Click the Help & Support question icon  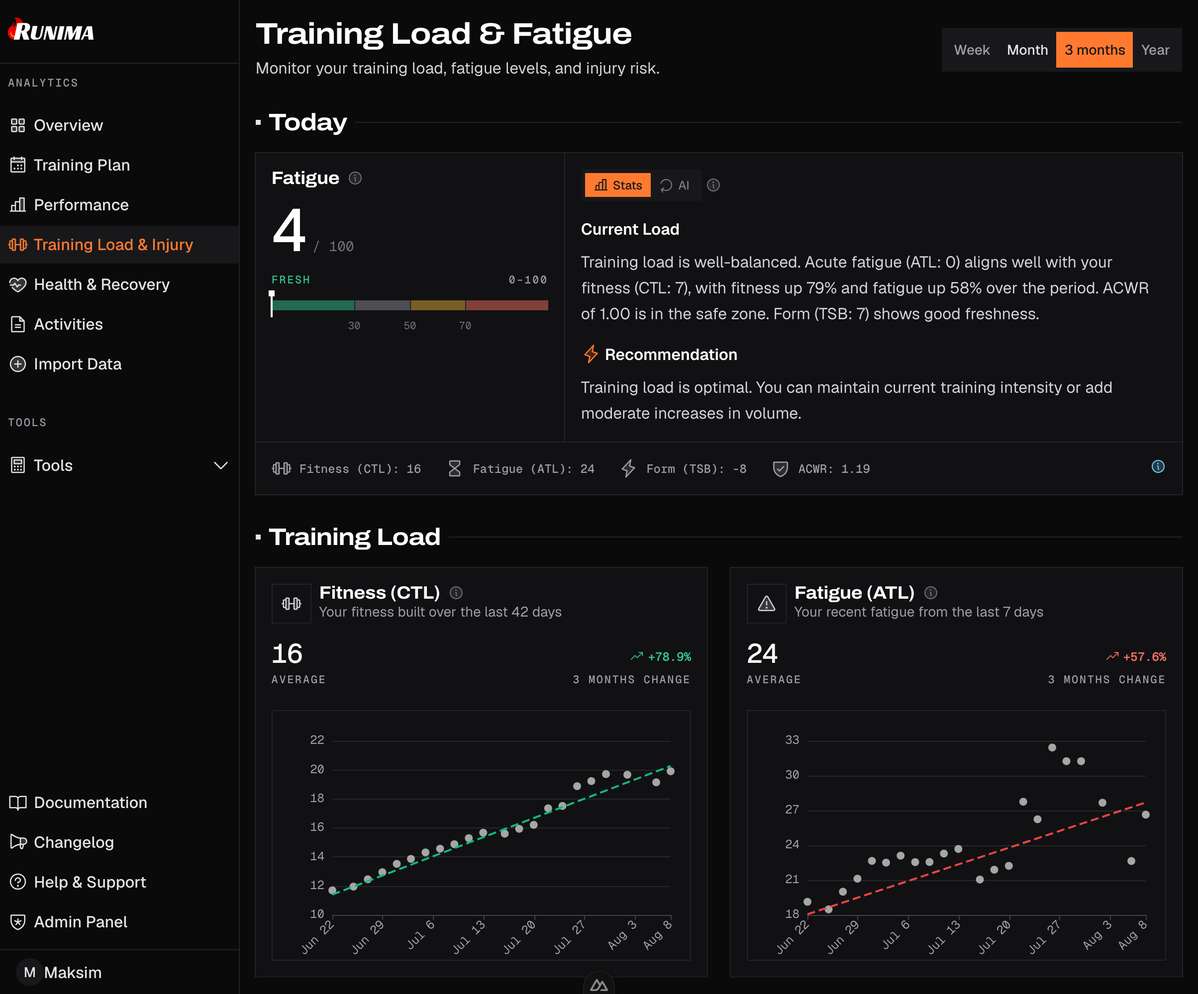pyautogui.click(x=18, y=882)
